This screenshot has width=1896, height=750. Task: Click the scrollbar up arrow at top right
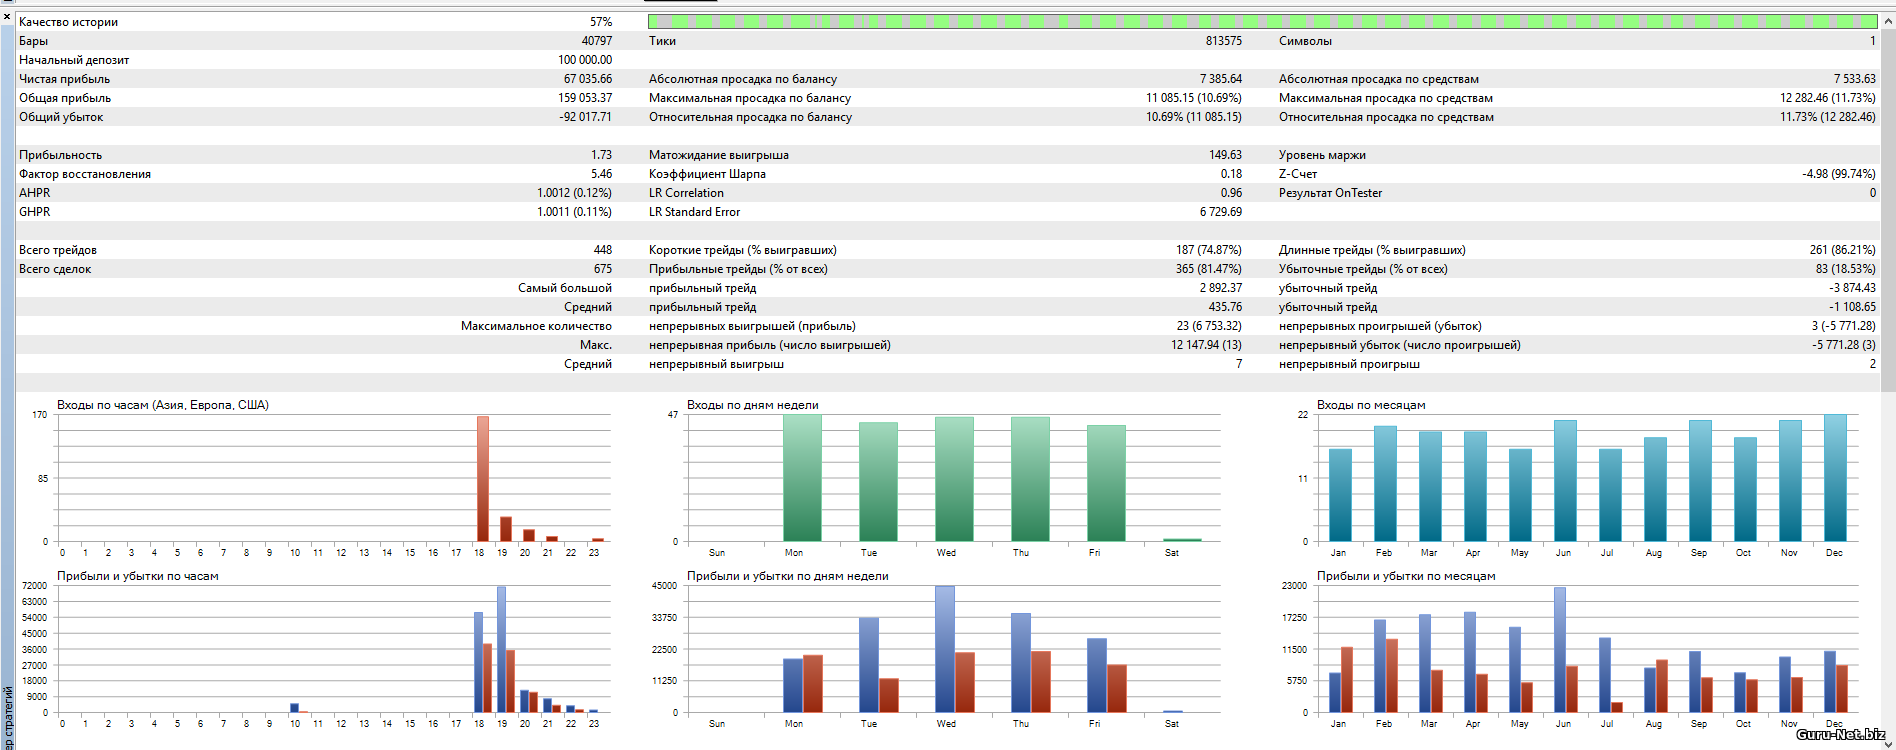pyautogui.click(x=1888, y=21)
